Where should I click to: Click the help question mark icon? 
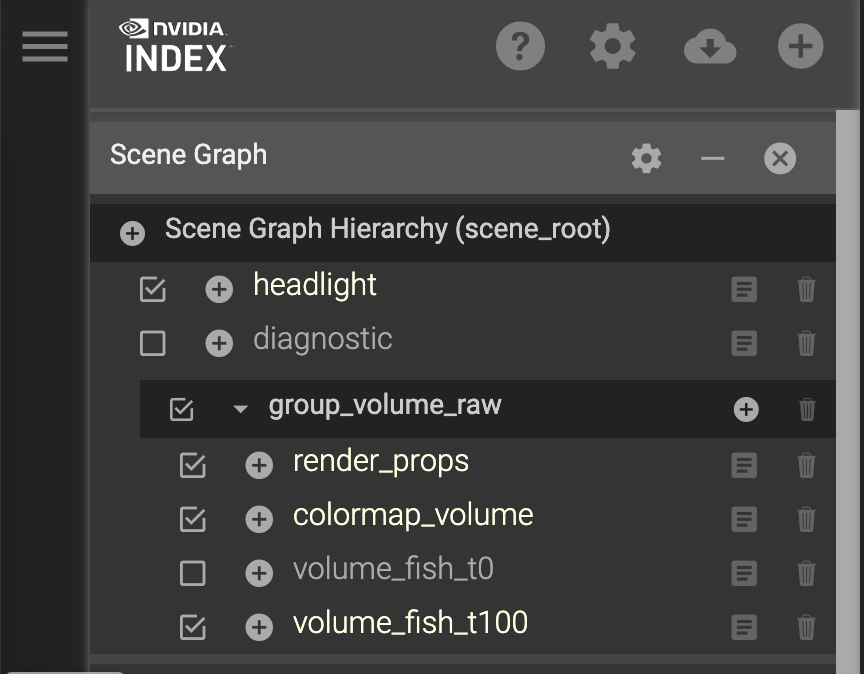[520, 46]
